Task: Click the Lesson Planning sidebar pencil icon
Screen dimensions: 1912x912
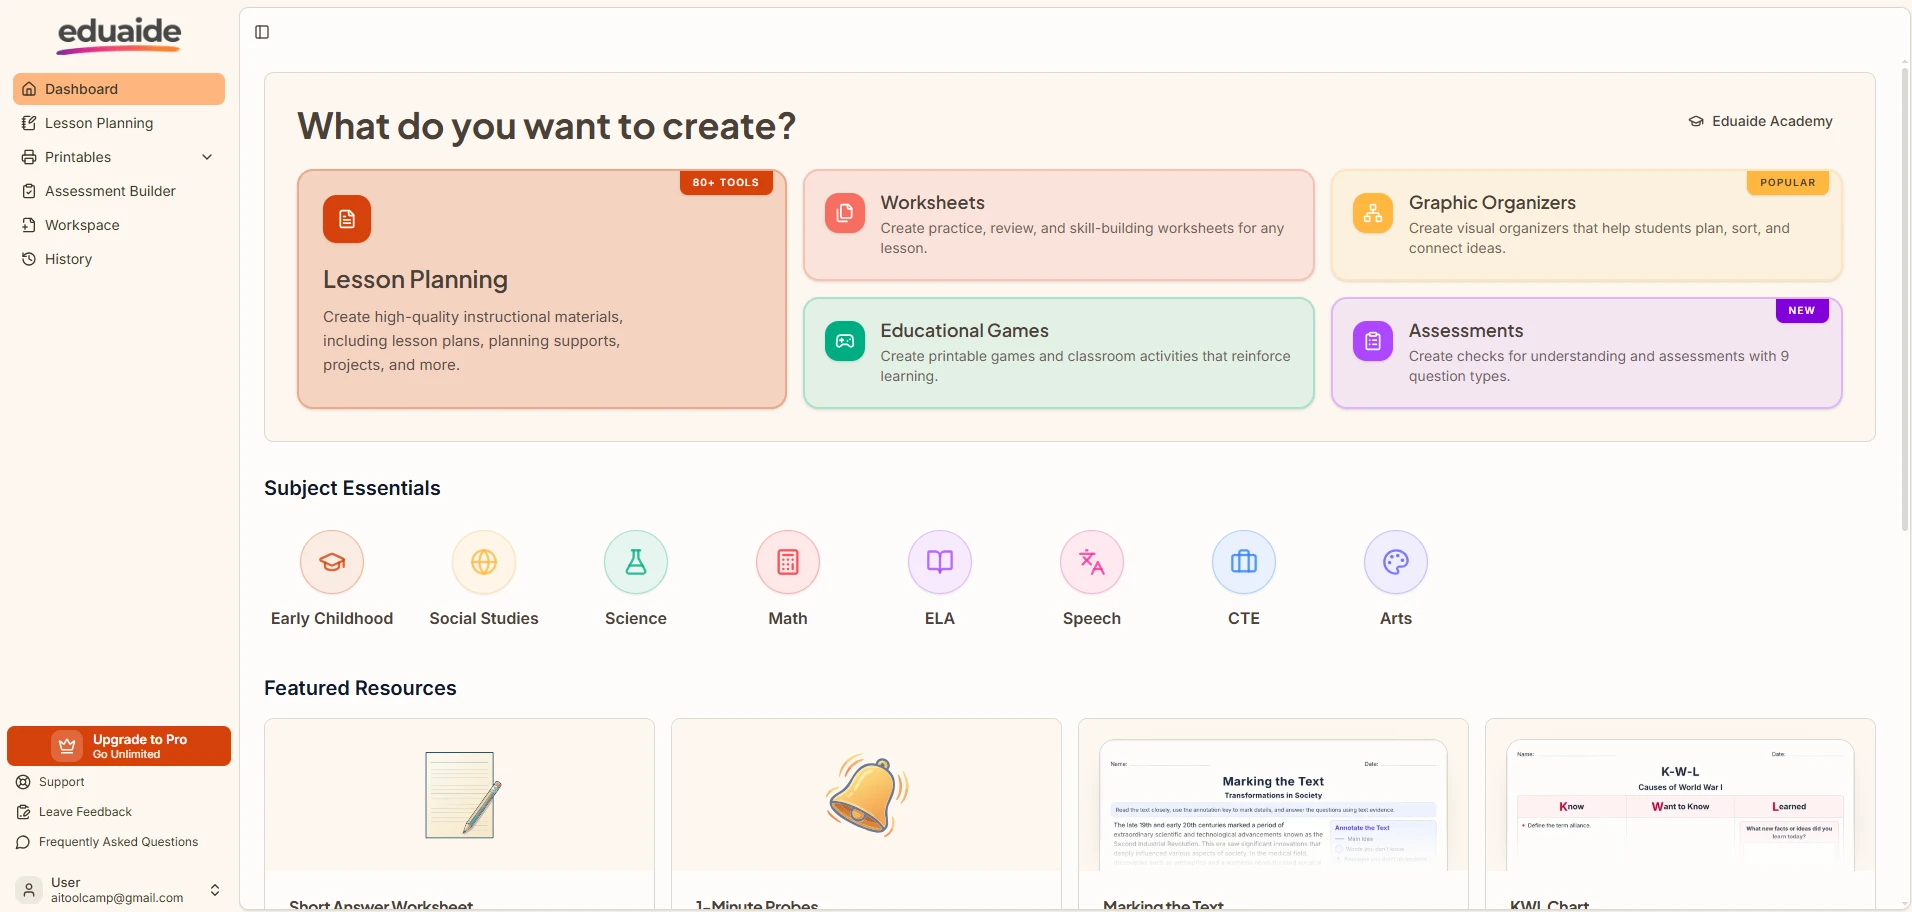Action: (29, 123)
